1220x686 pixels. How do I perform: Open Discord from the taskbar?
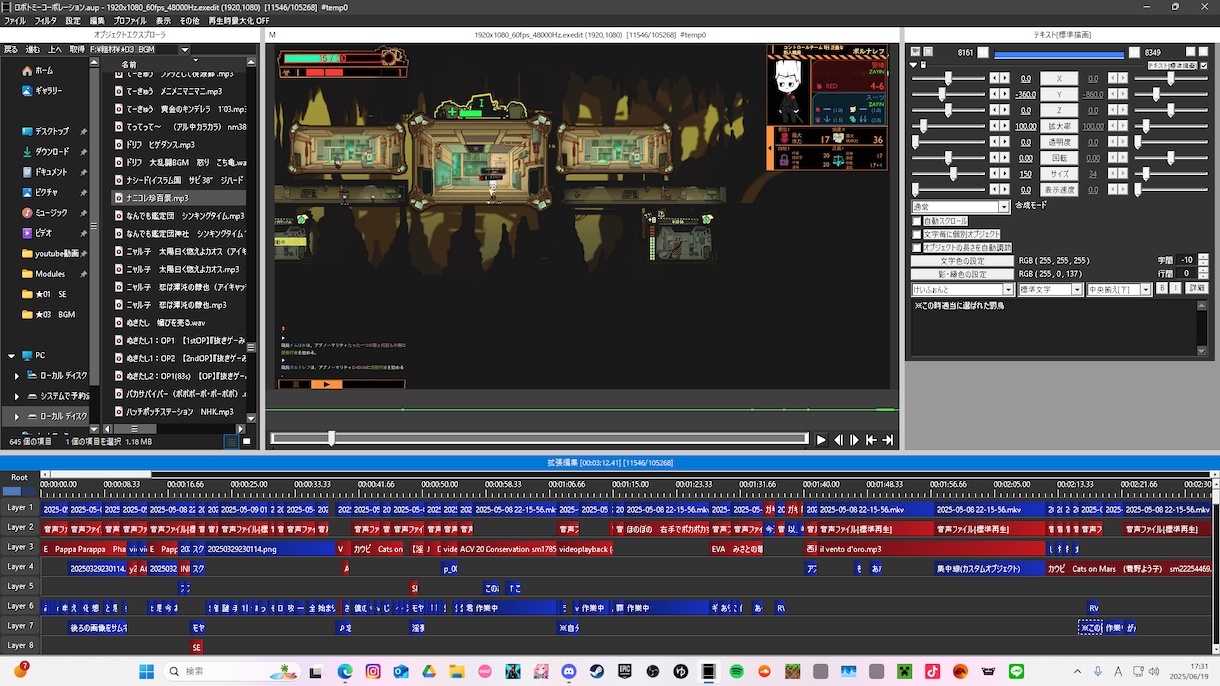click(569, 671)
